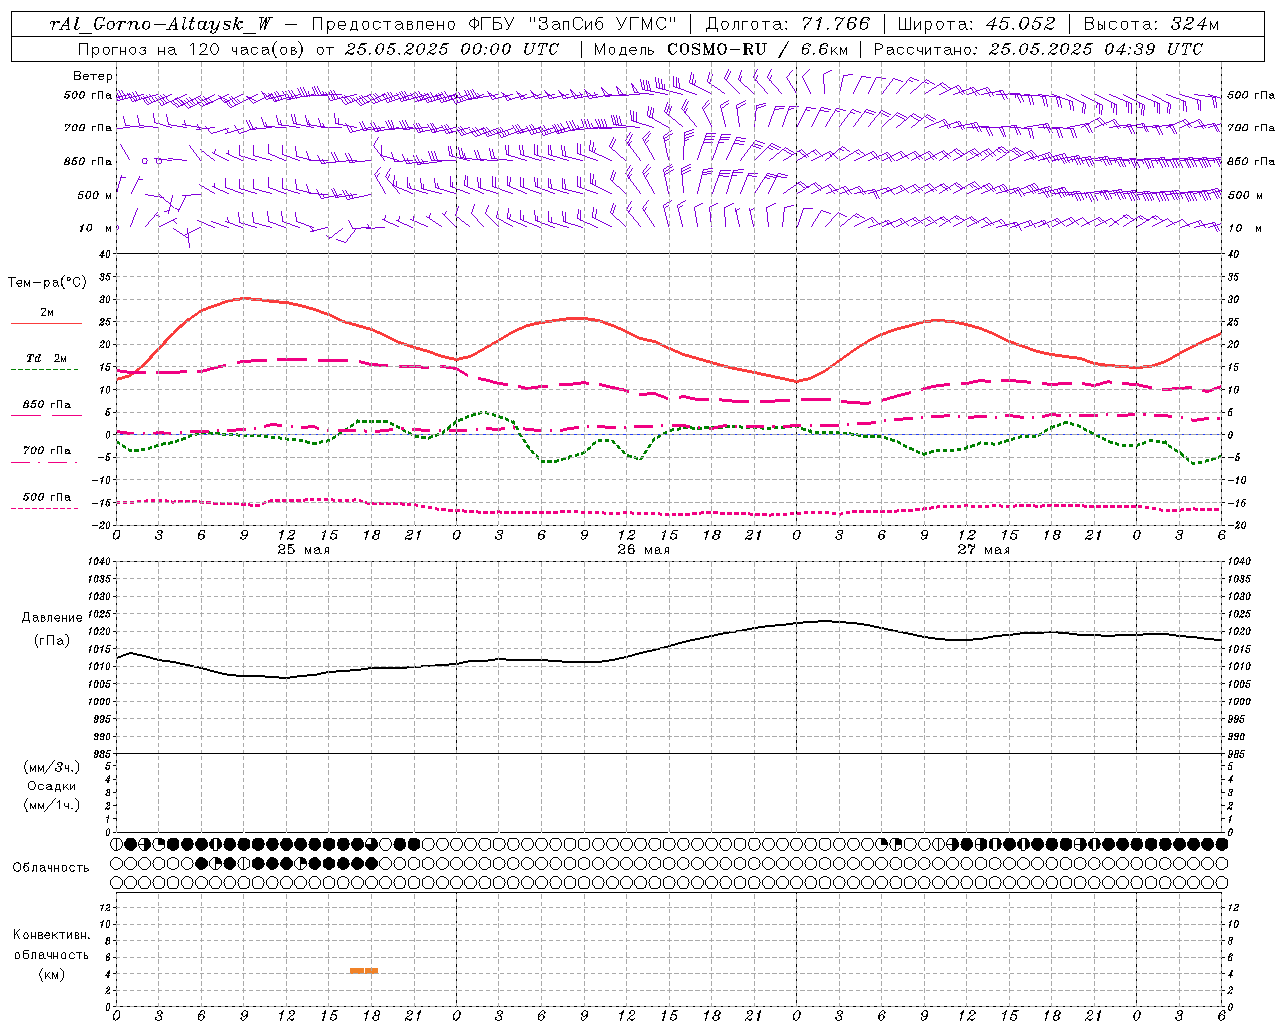
Task: Click the "Осадки" precipitation label
Action: 51,787
